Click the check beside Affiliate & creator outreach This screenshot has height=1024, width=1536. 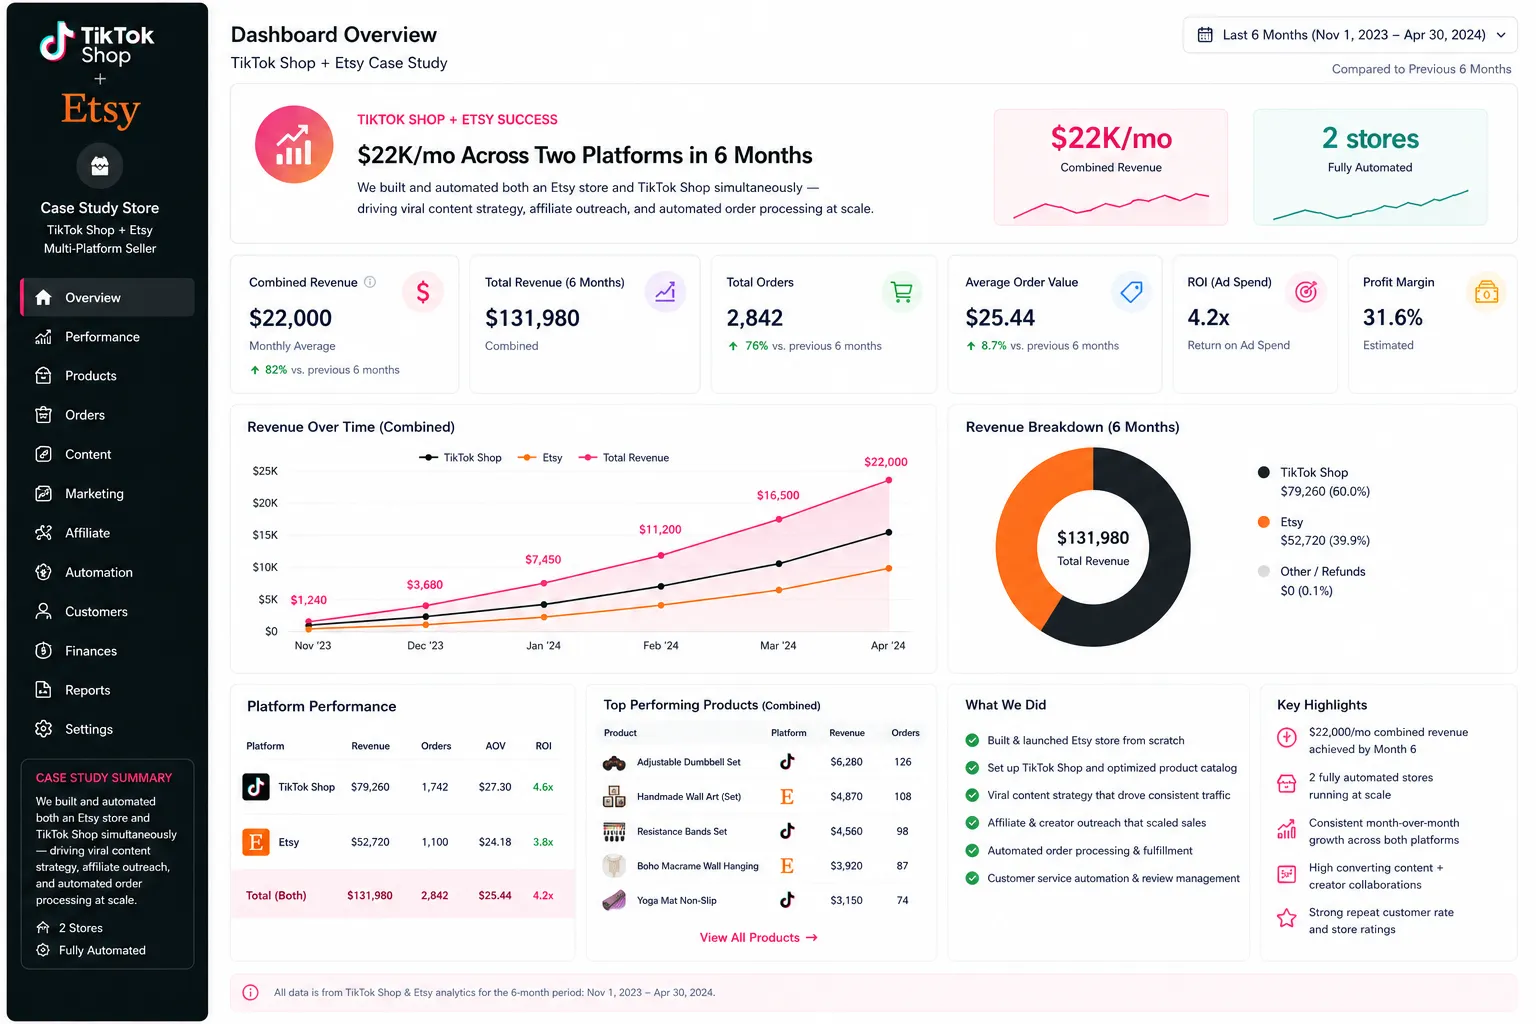(972, 823)
